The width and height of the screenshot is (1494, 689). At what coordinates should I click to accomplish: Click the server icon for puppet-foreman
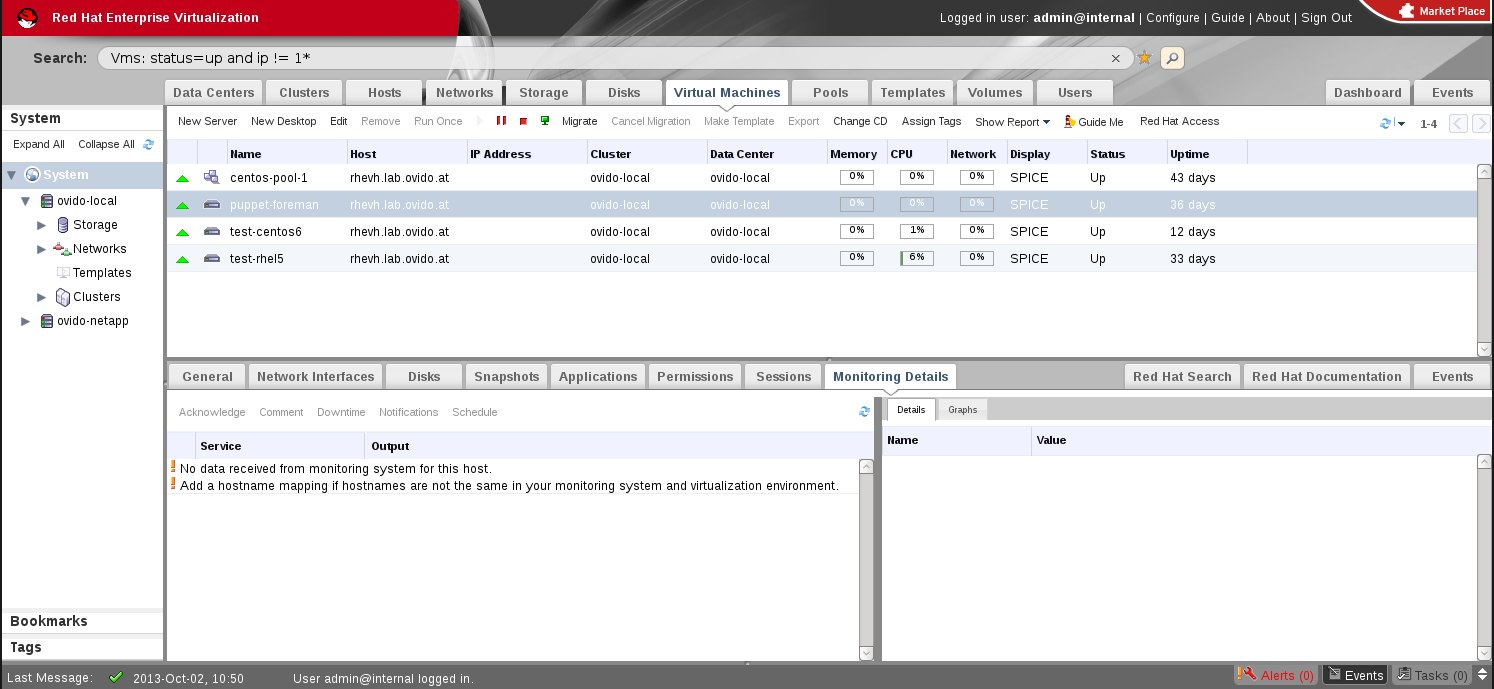click(x=211, y=204)
